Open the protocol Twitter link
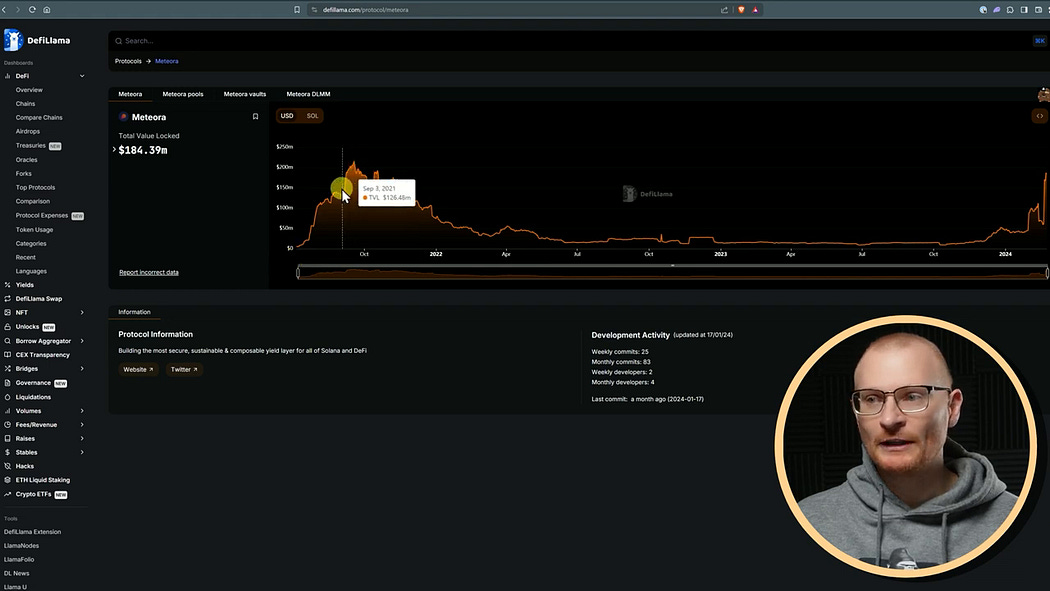The image size is (1050, 591). click(x=184, y=369)
